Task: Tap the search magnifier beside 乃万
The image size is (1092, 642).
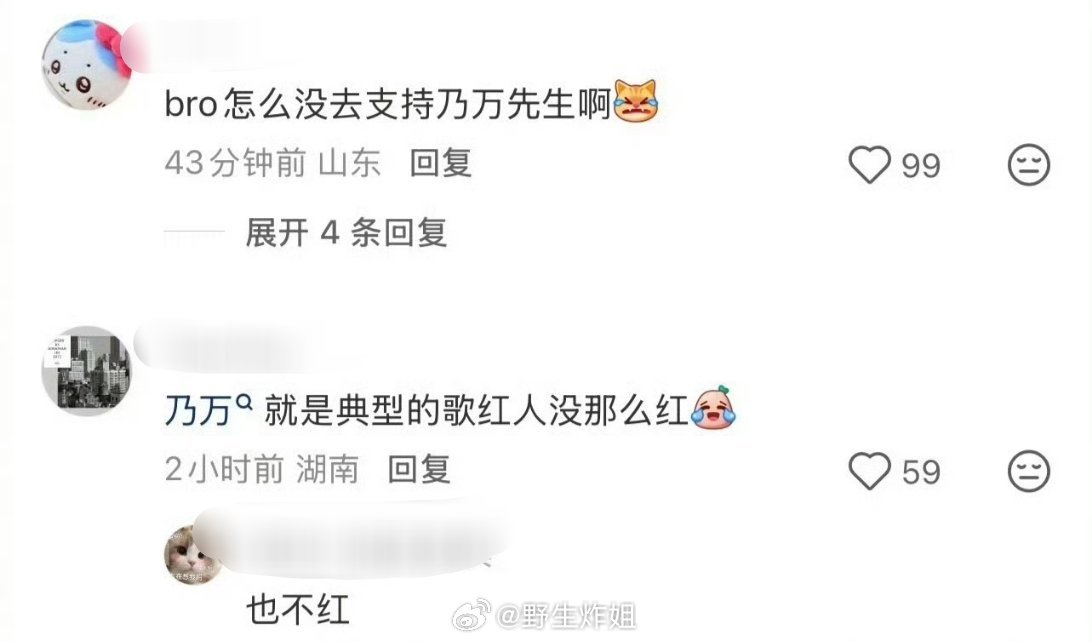Action: pos(244,402)
